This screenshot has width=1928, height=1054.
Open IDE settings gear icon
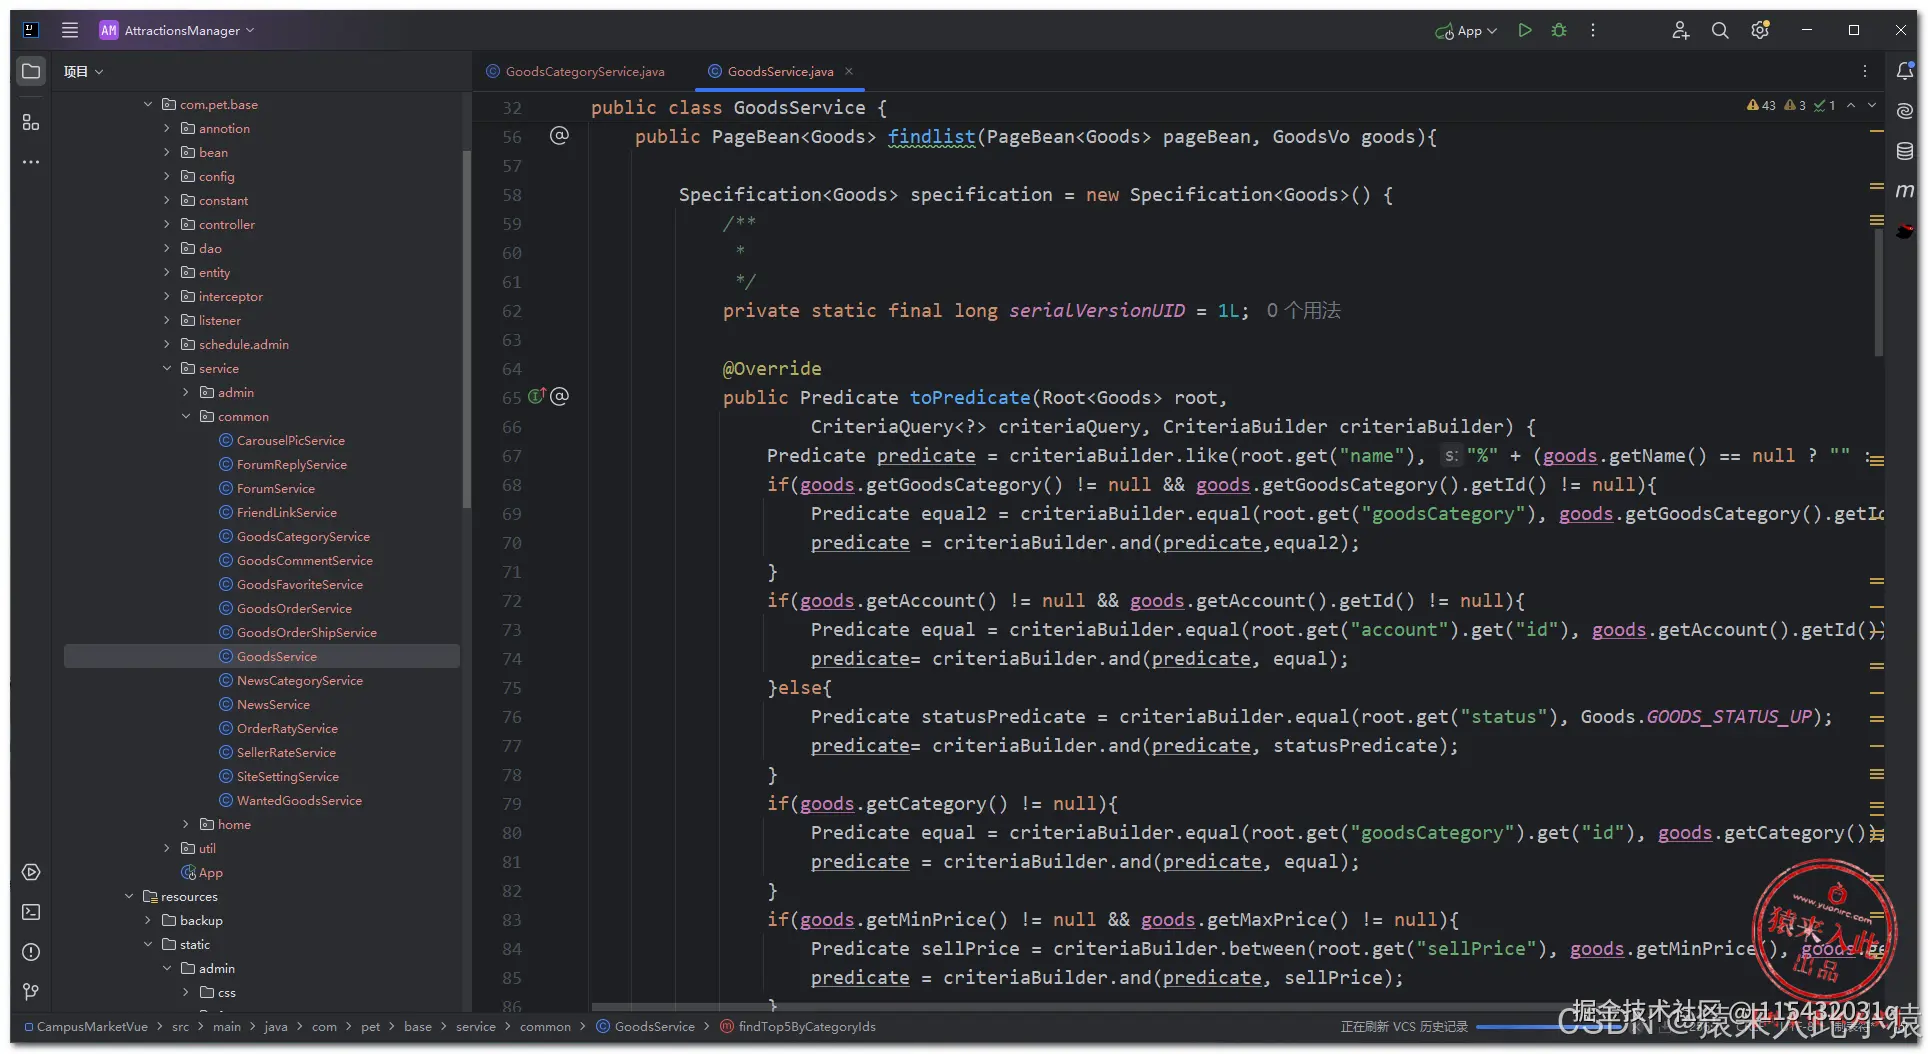1760,30
